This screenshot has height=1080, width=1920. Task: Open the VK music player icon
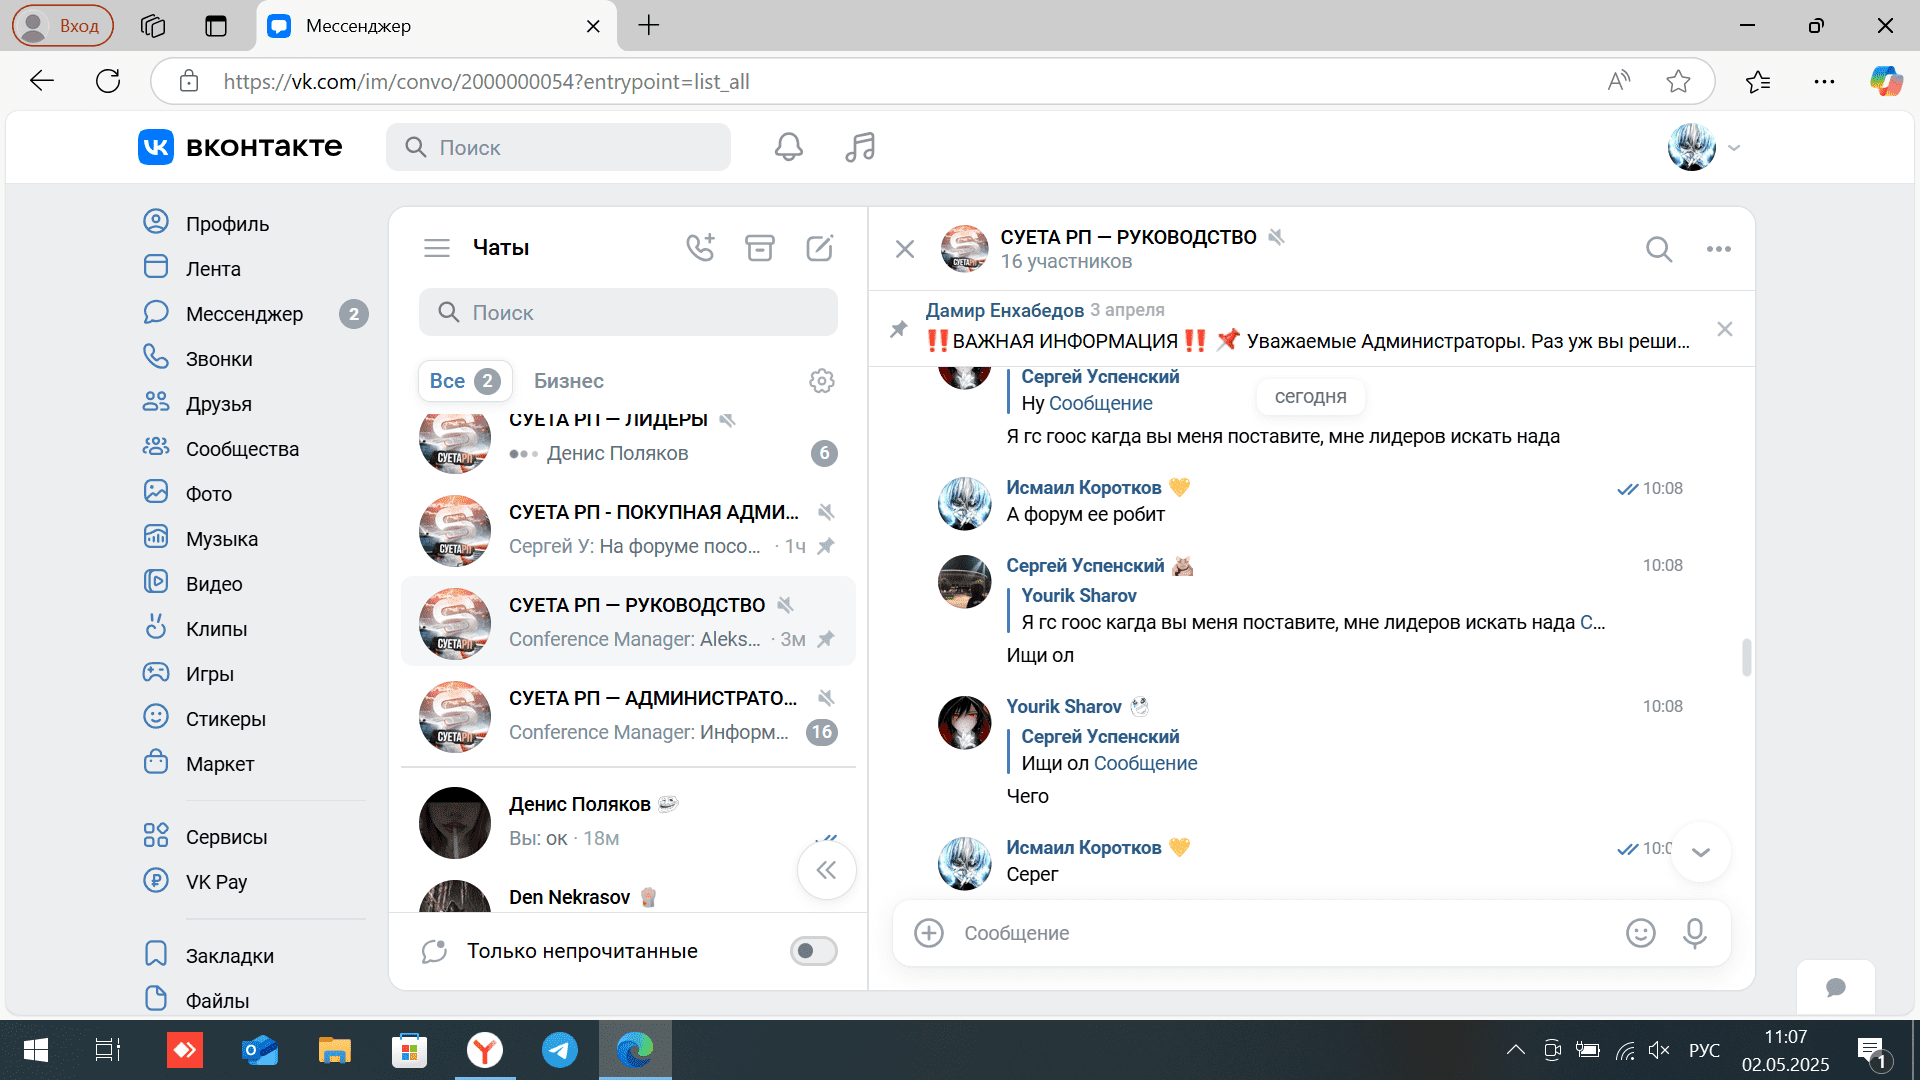pyautogui.click(x=860, y=147)
